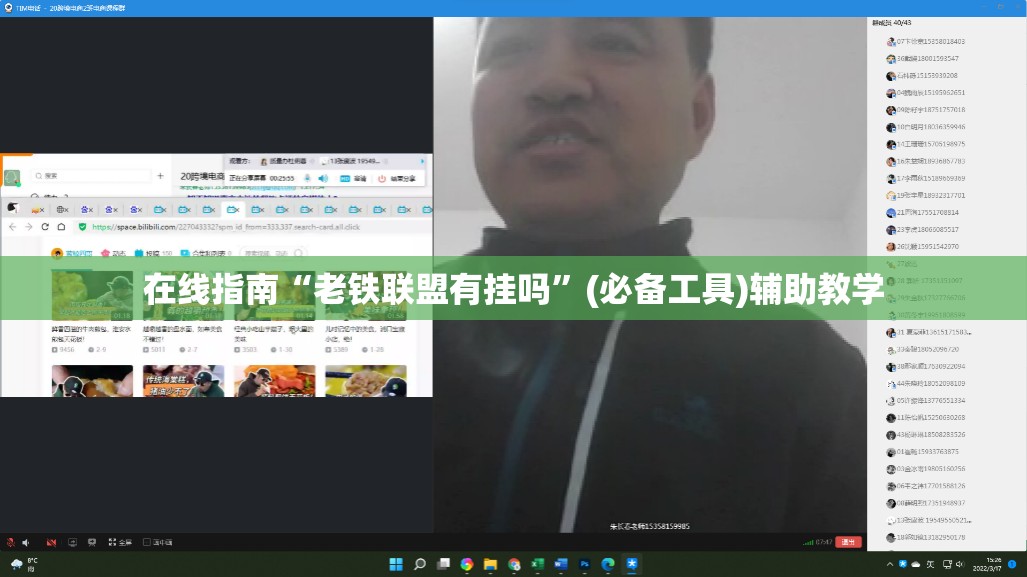Screen dimensions: 1027x577
Task: Click speaker icon in sharing control bar
Action: [x=323, y=178]
